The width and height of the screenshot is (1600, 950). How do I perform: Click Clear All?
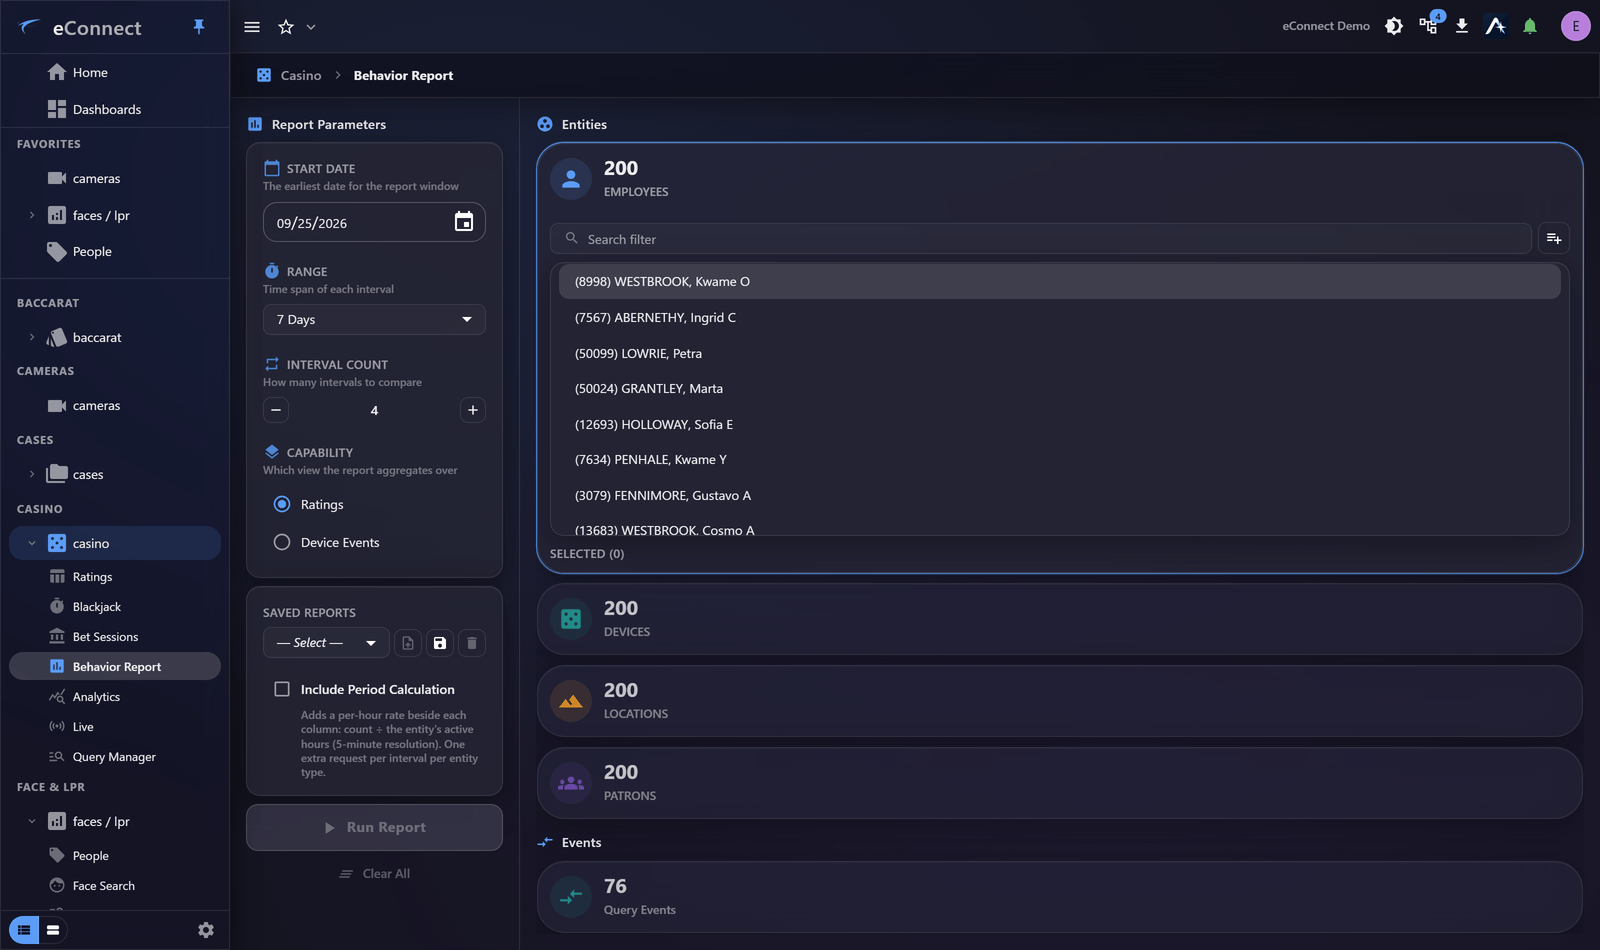[374, 873]
